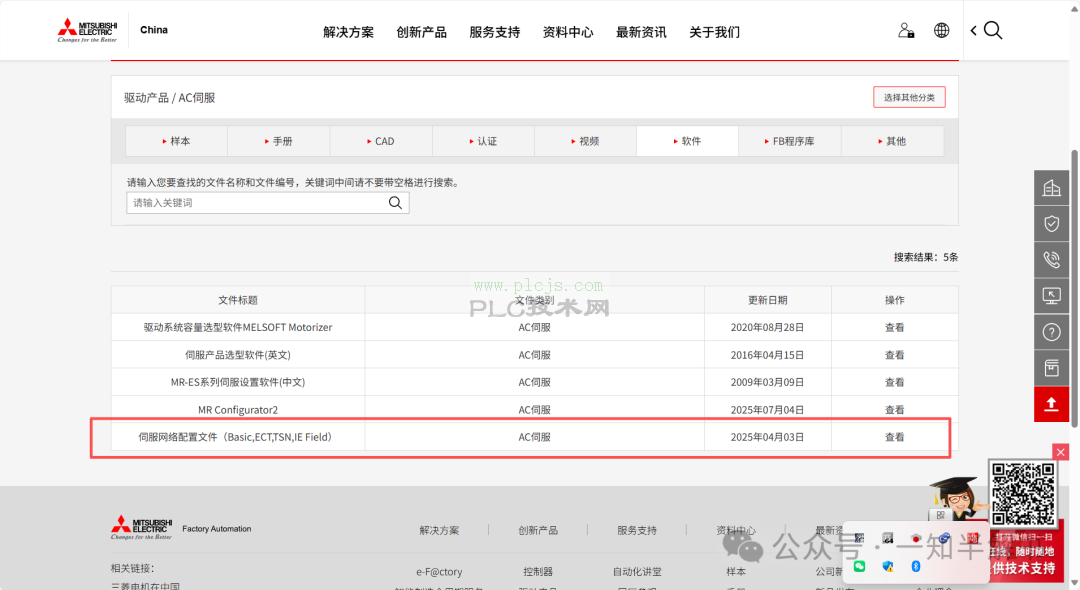Open footer link 控制器
1080x590 pixels.
[x=538, y=571]
